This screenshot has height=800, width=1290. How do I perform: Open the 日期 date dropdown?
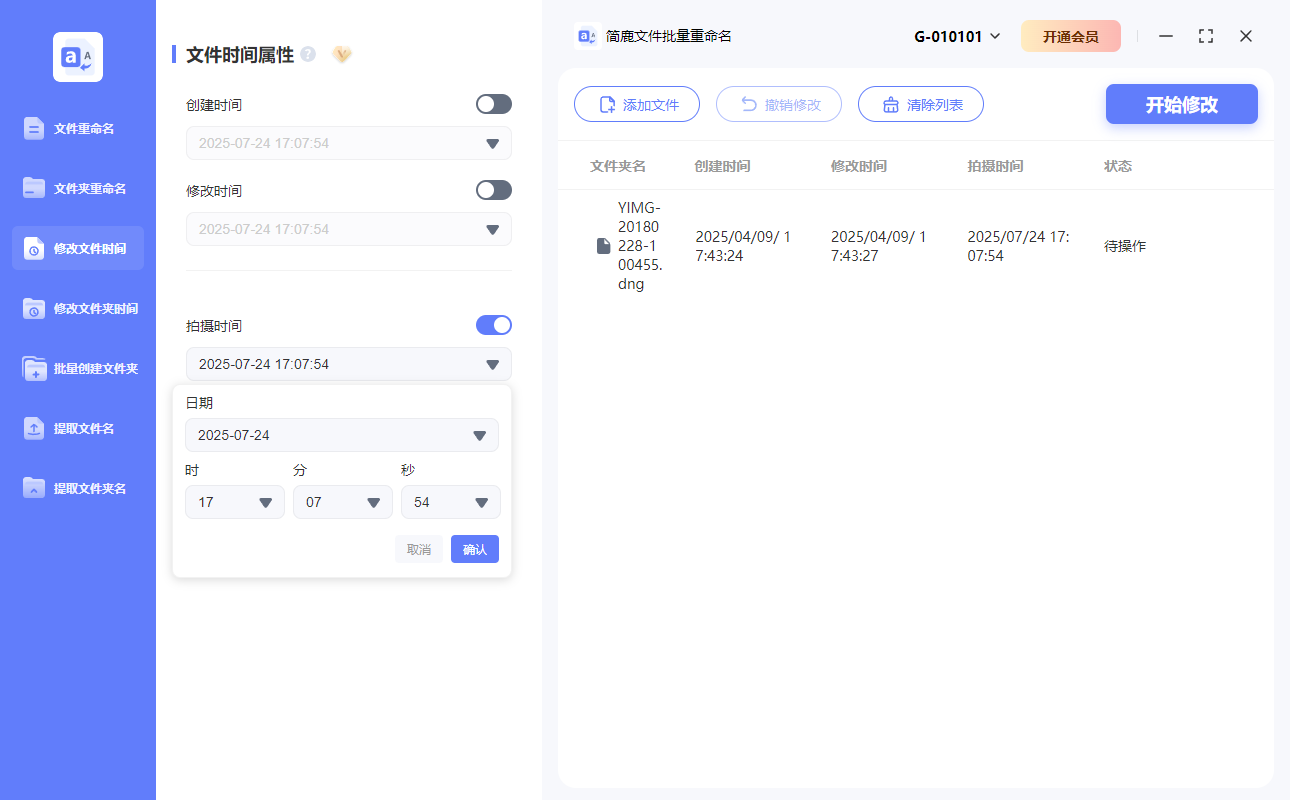342,435
